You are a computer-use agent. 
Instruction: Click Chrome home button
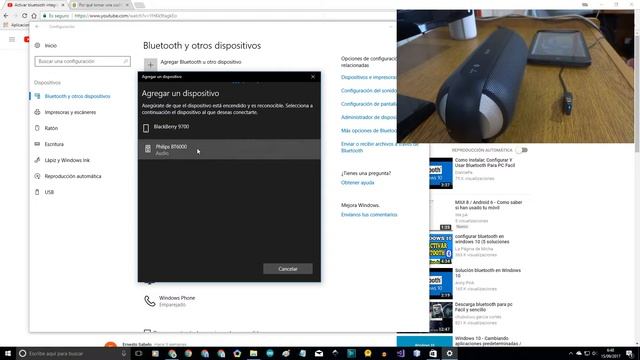(34, 16)
